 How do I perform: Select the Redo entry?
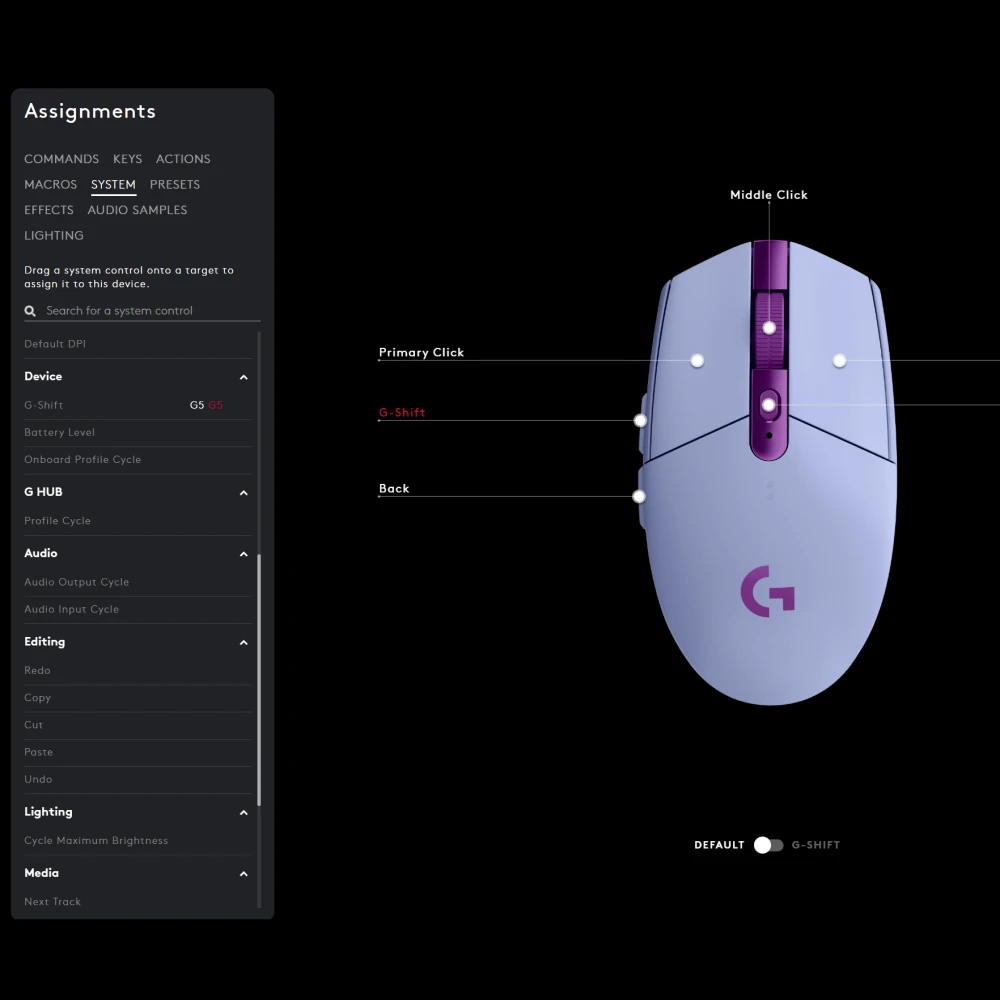138,670
